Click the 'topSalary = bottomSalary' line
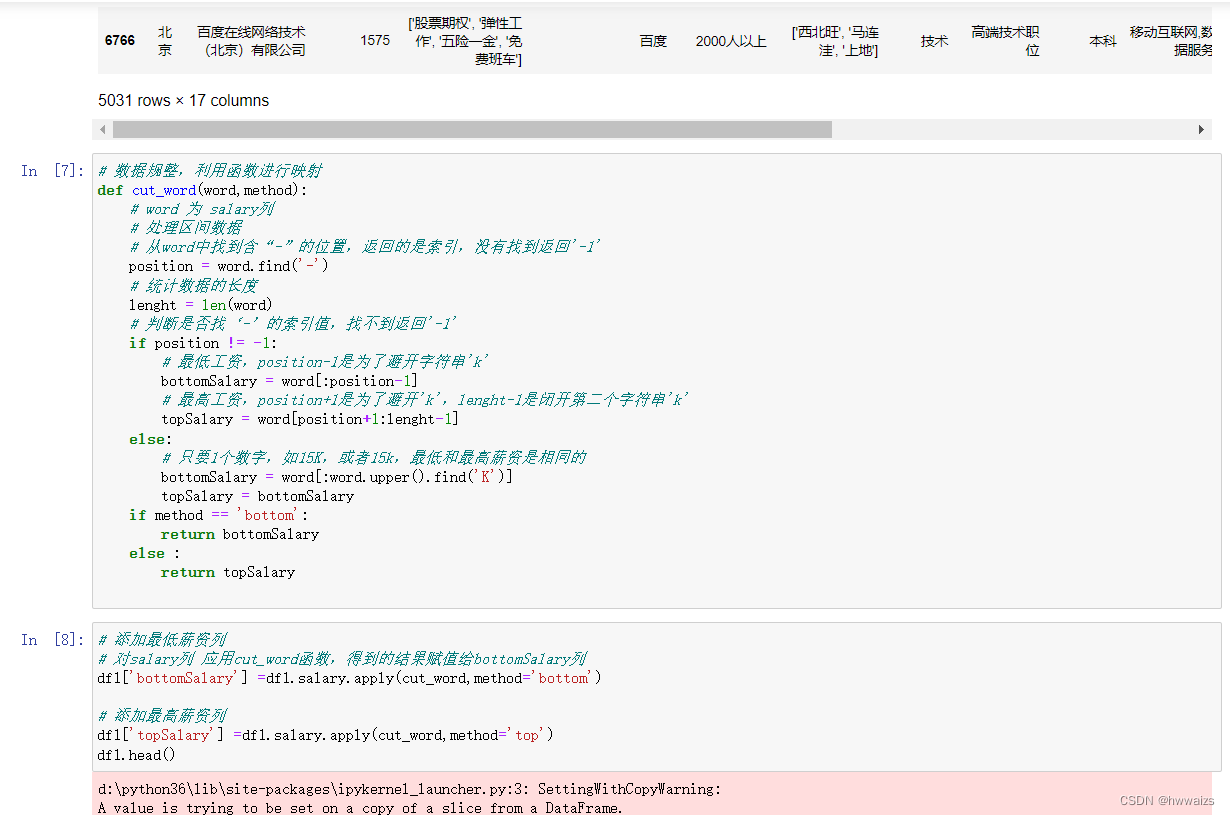Screen dimensions: 1230x815 coord(257,496)
